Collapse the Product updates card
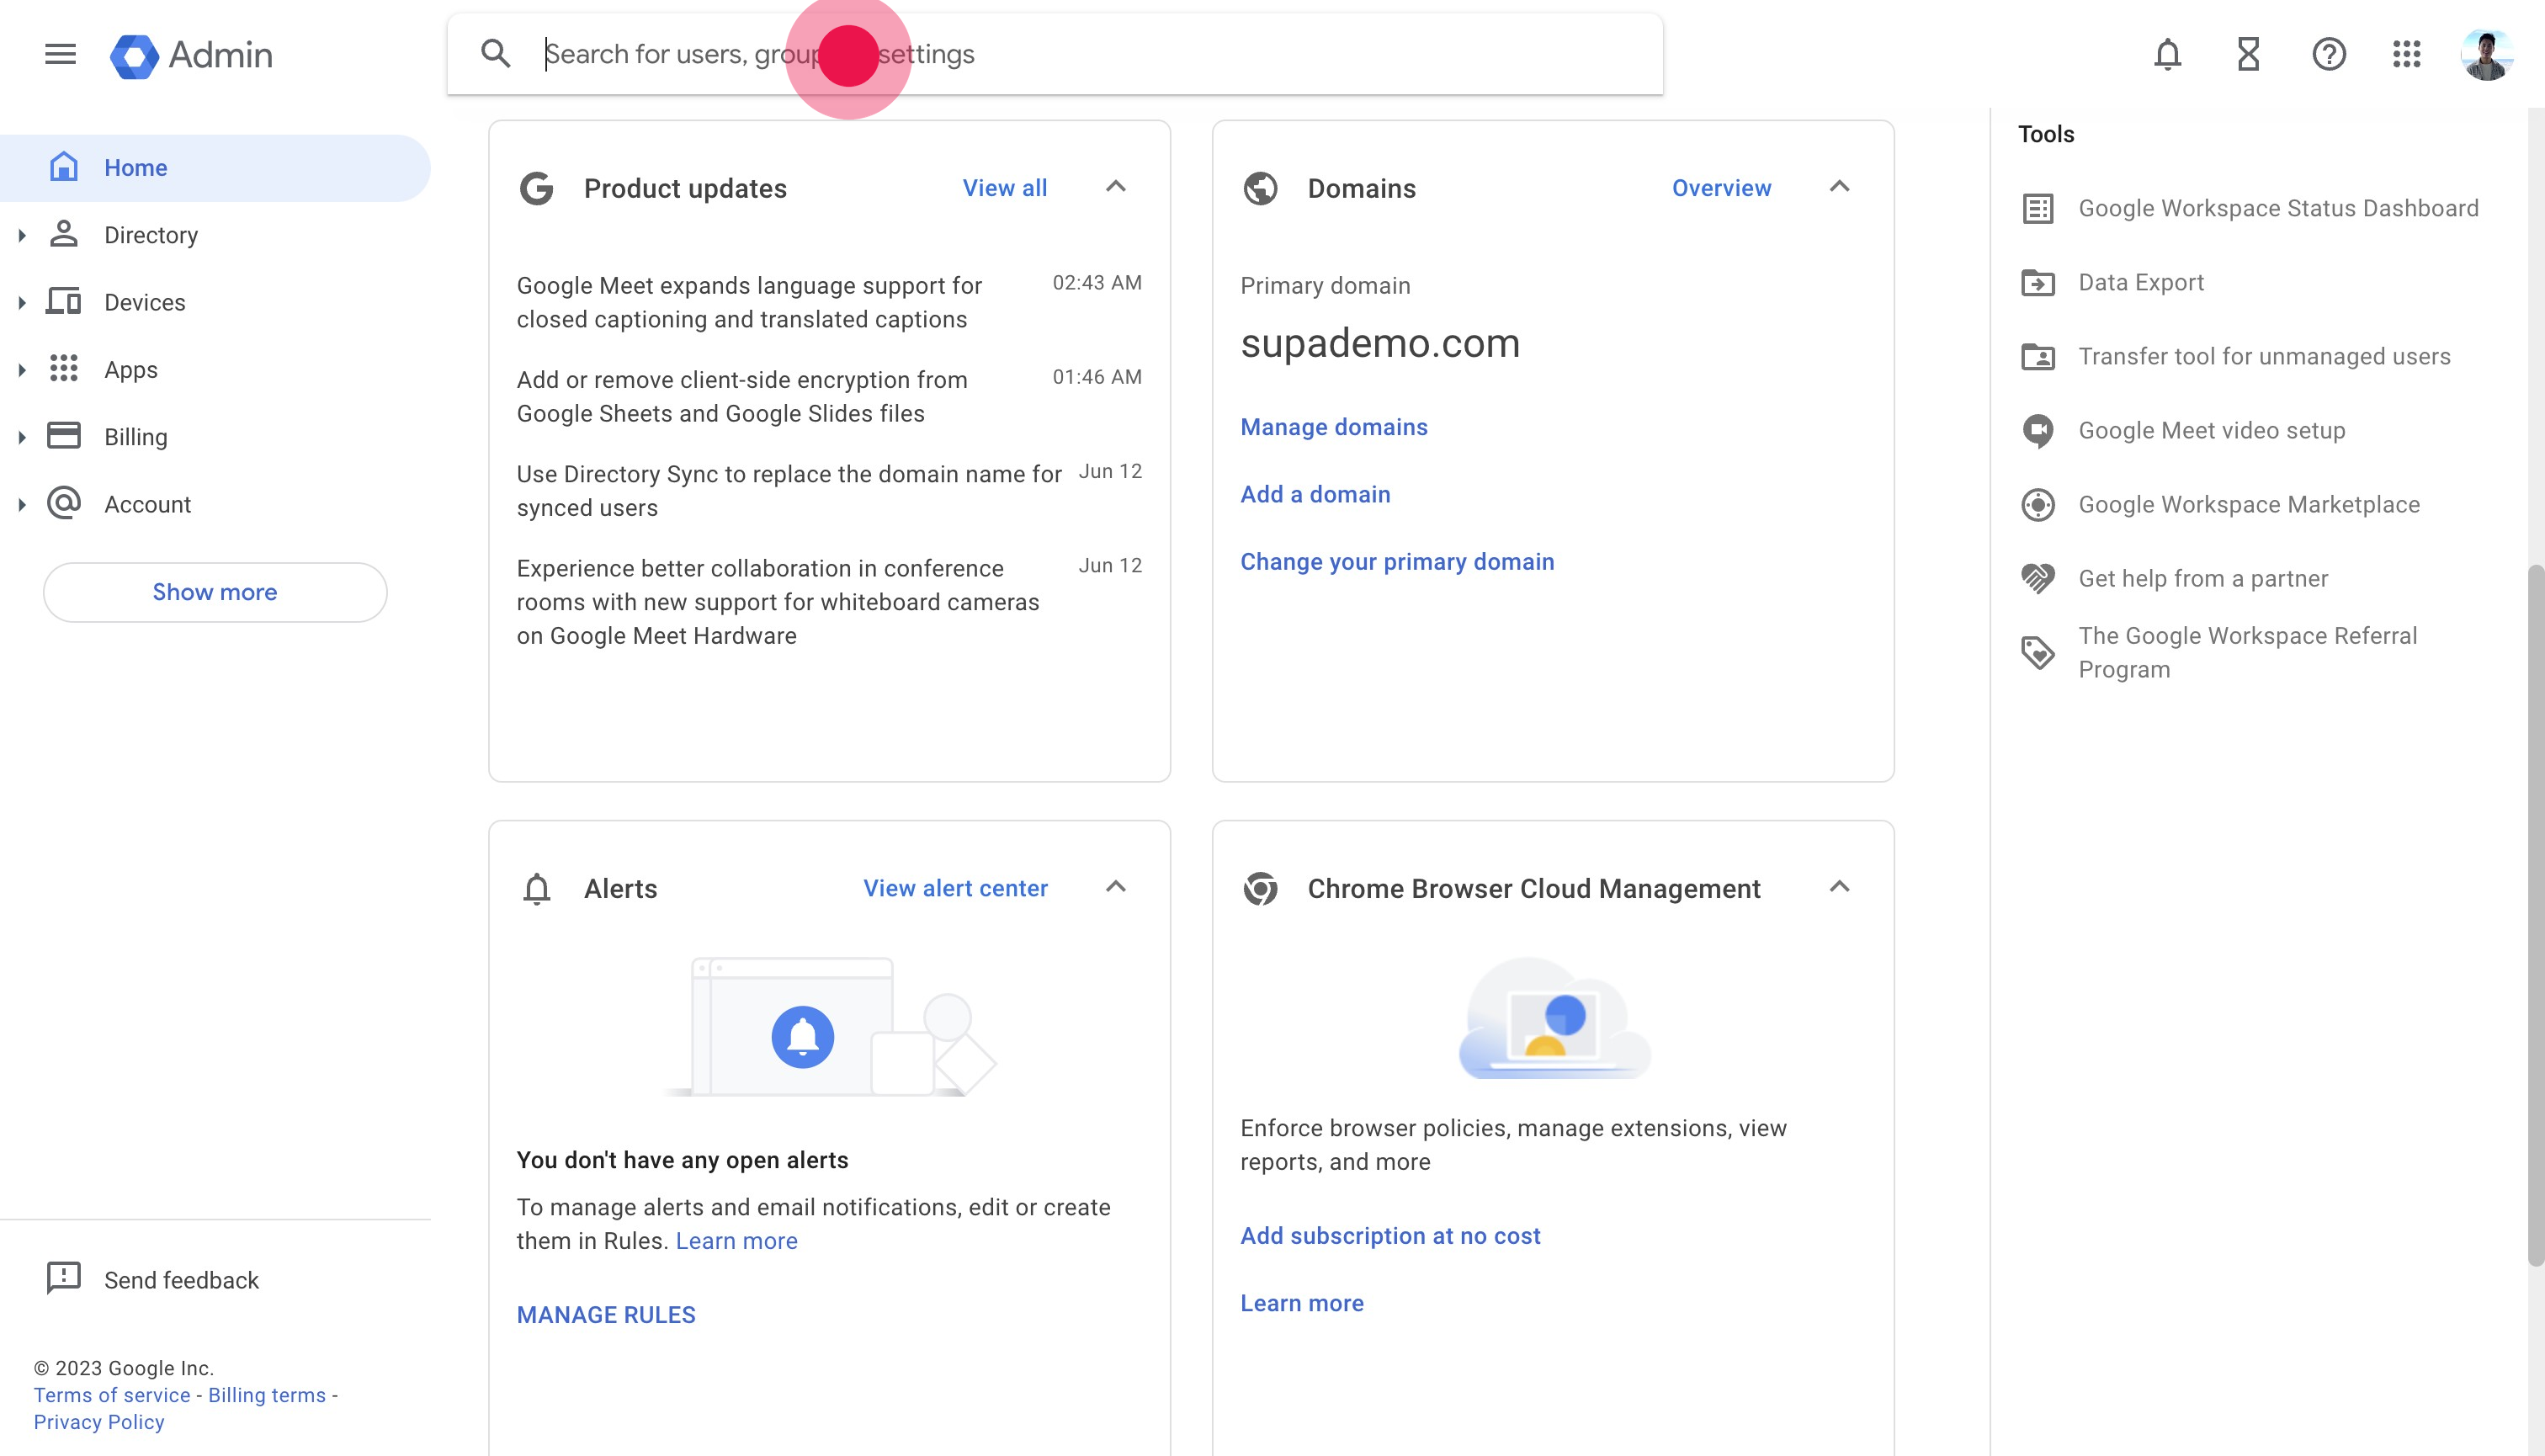The height and width of the screenshot is (1456, 2545). (x=1116, y=187)
